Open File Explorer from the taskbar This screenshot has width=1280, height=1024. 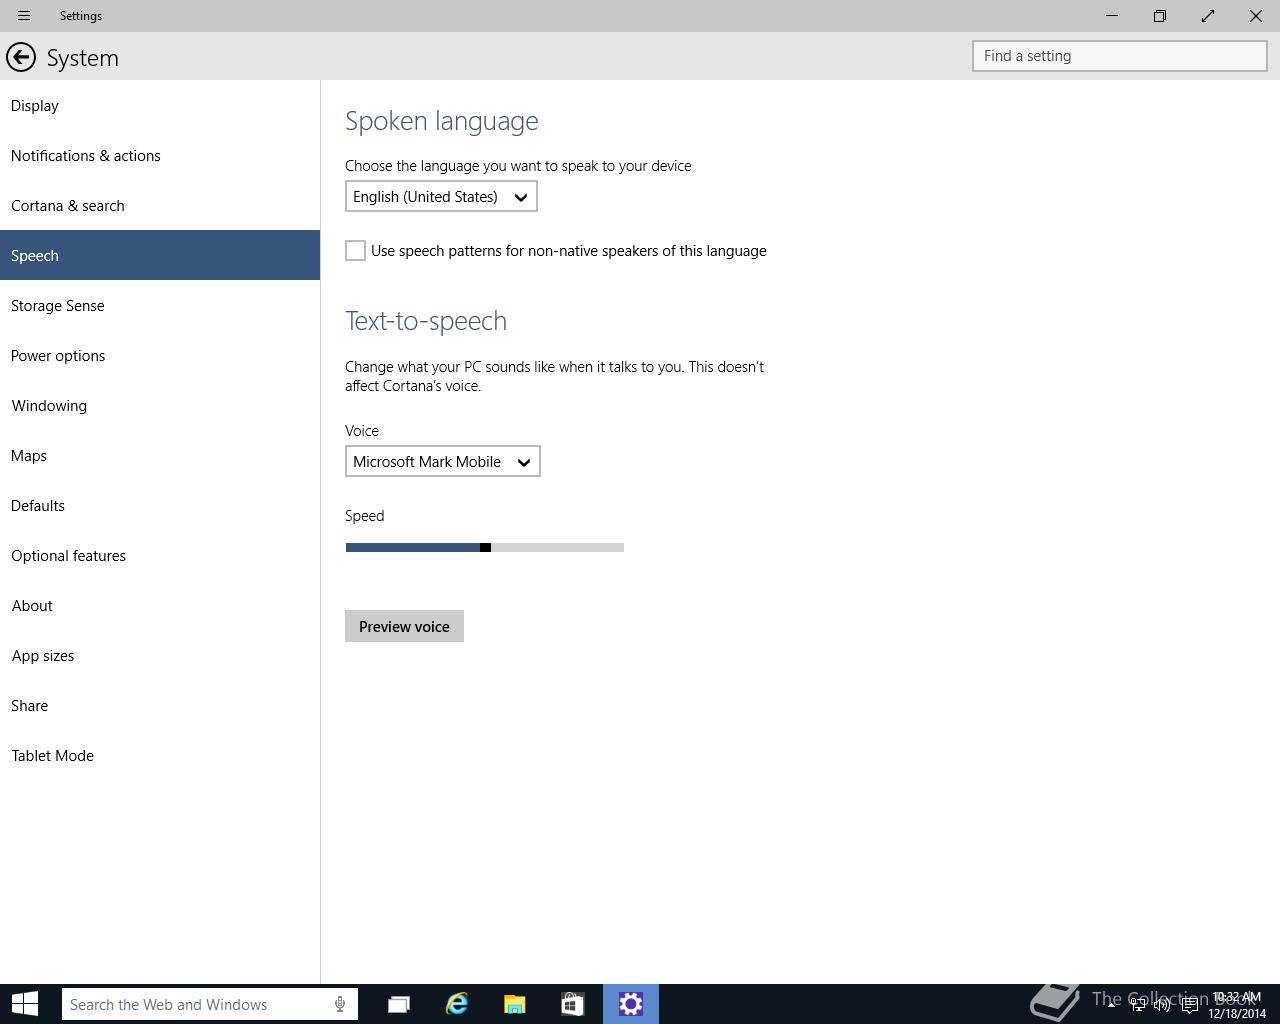point(515,1004)
